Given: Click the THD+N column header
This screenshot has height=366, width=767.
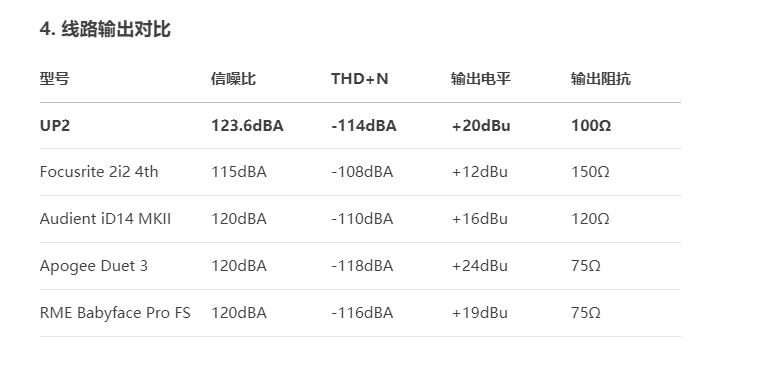Looking at the screenshot, I should pos(360,78).
